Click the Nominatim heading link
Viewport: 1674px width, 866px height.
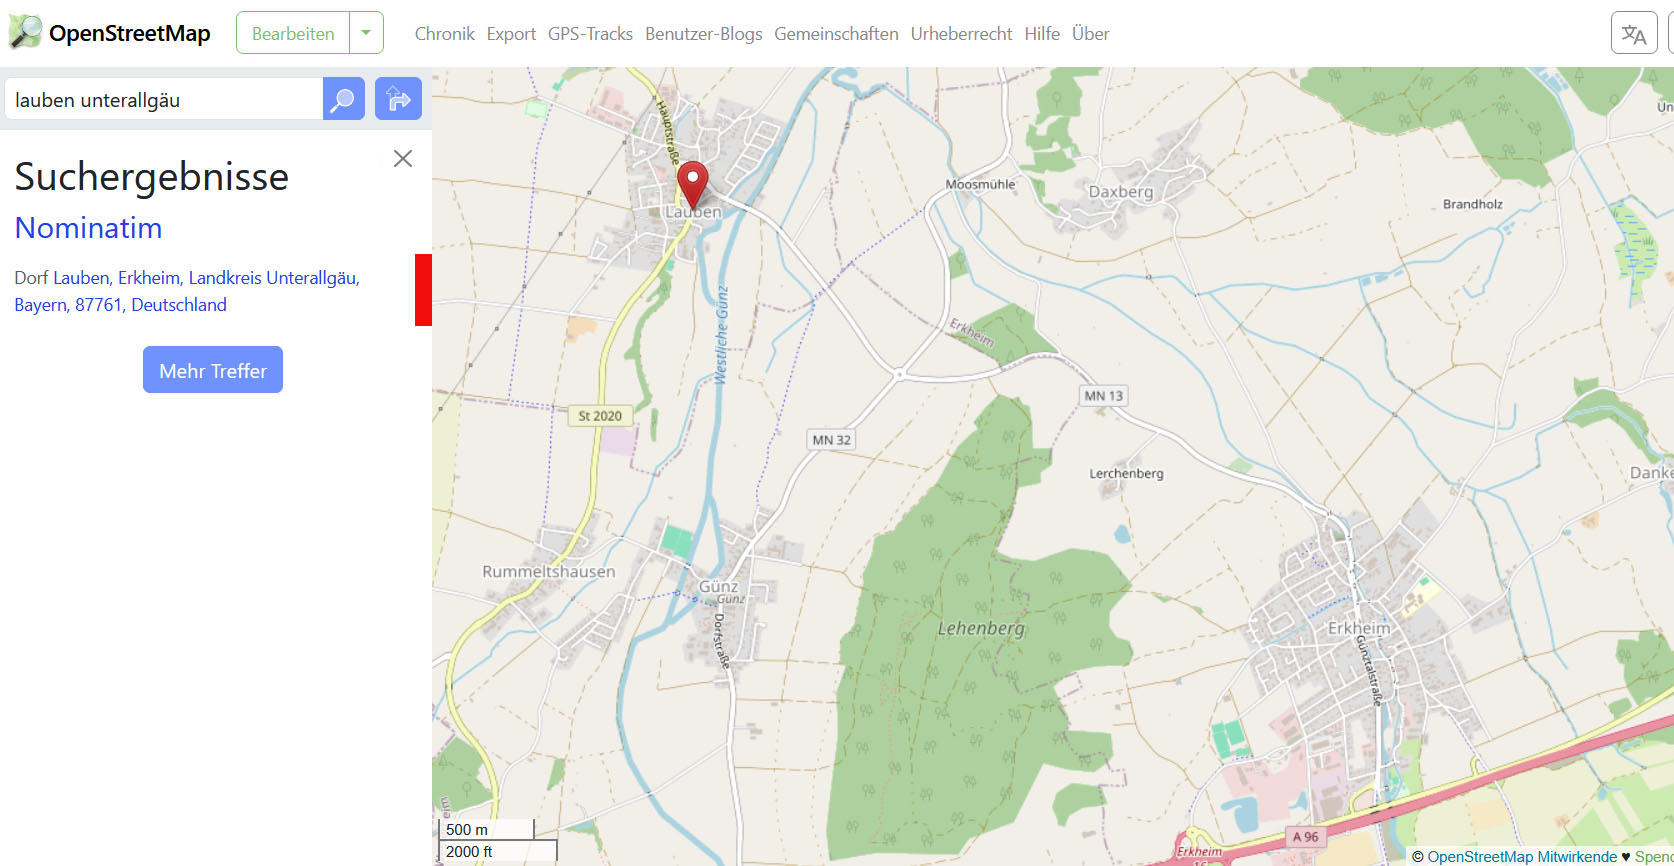[88, 228]
